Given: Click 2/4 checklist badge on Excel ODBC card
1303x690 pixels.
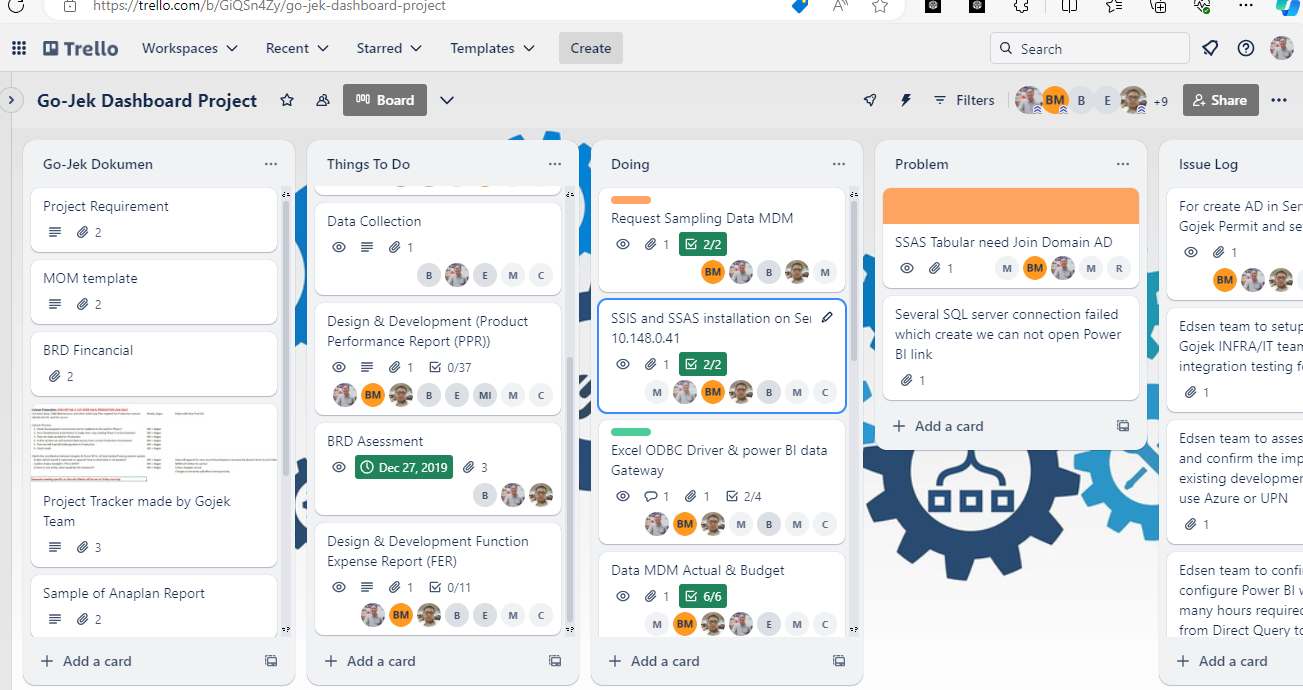Looking at the screenshot, I should click(745, 496).
